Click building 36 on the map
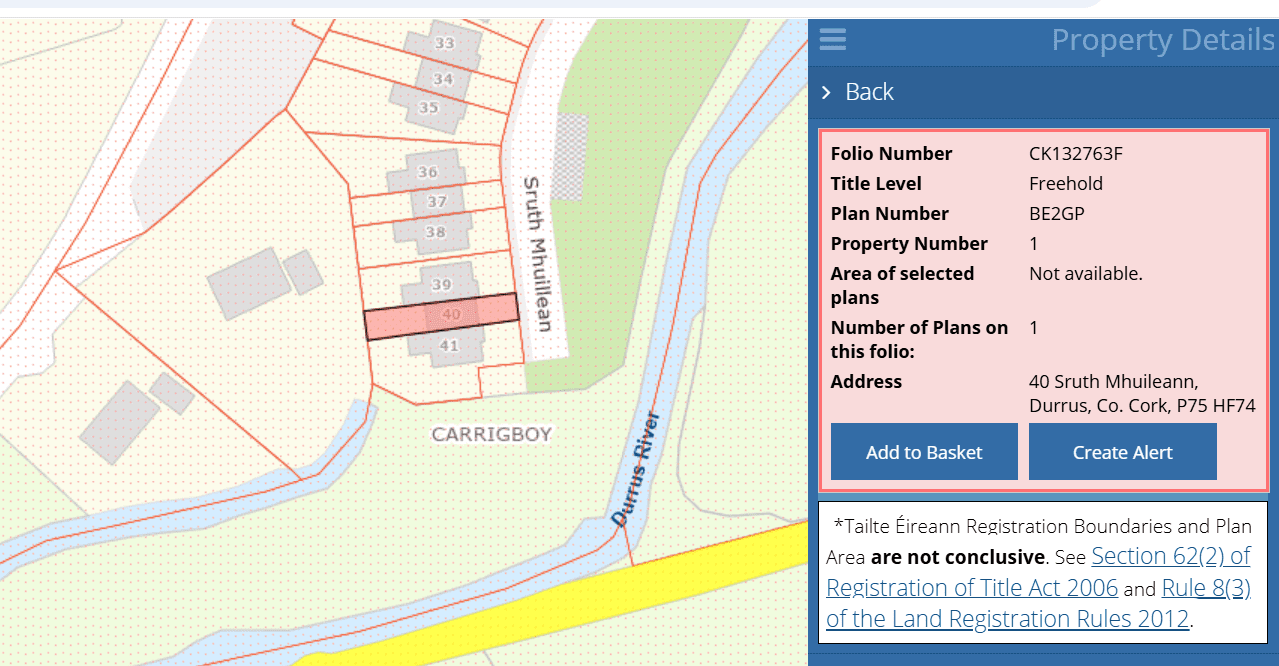 (428, 172)
